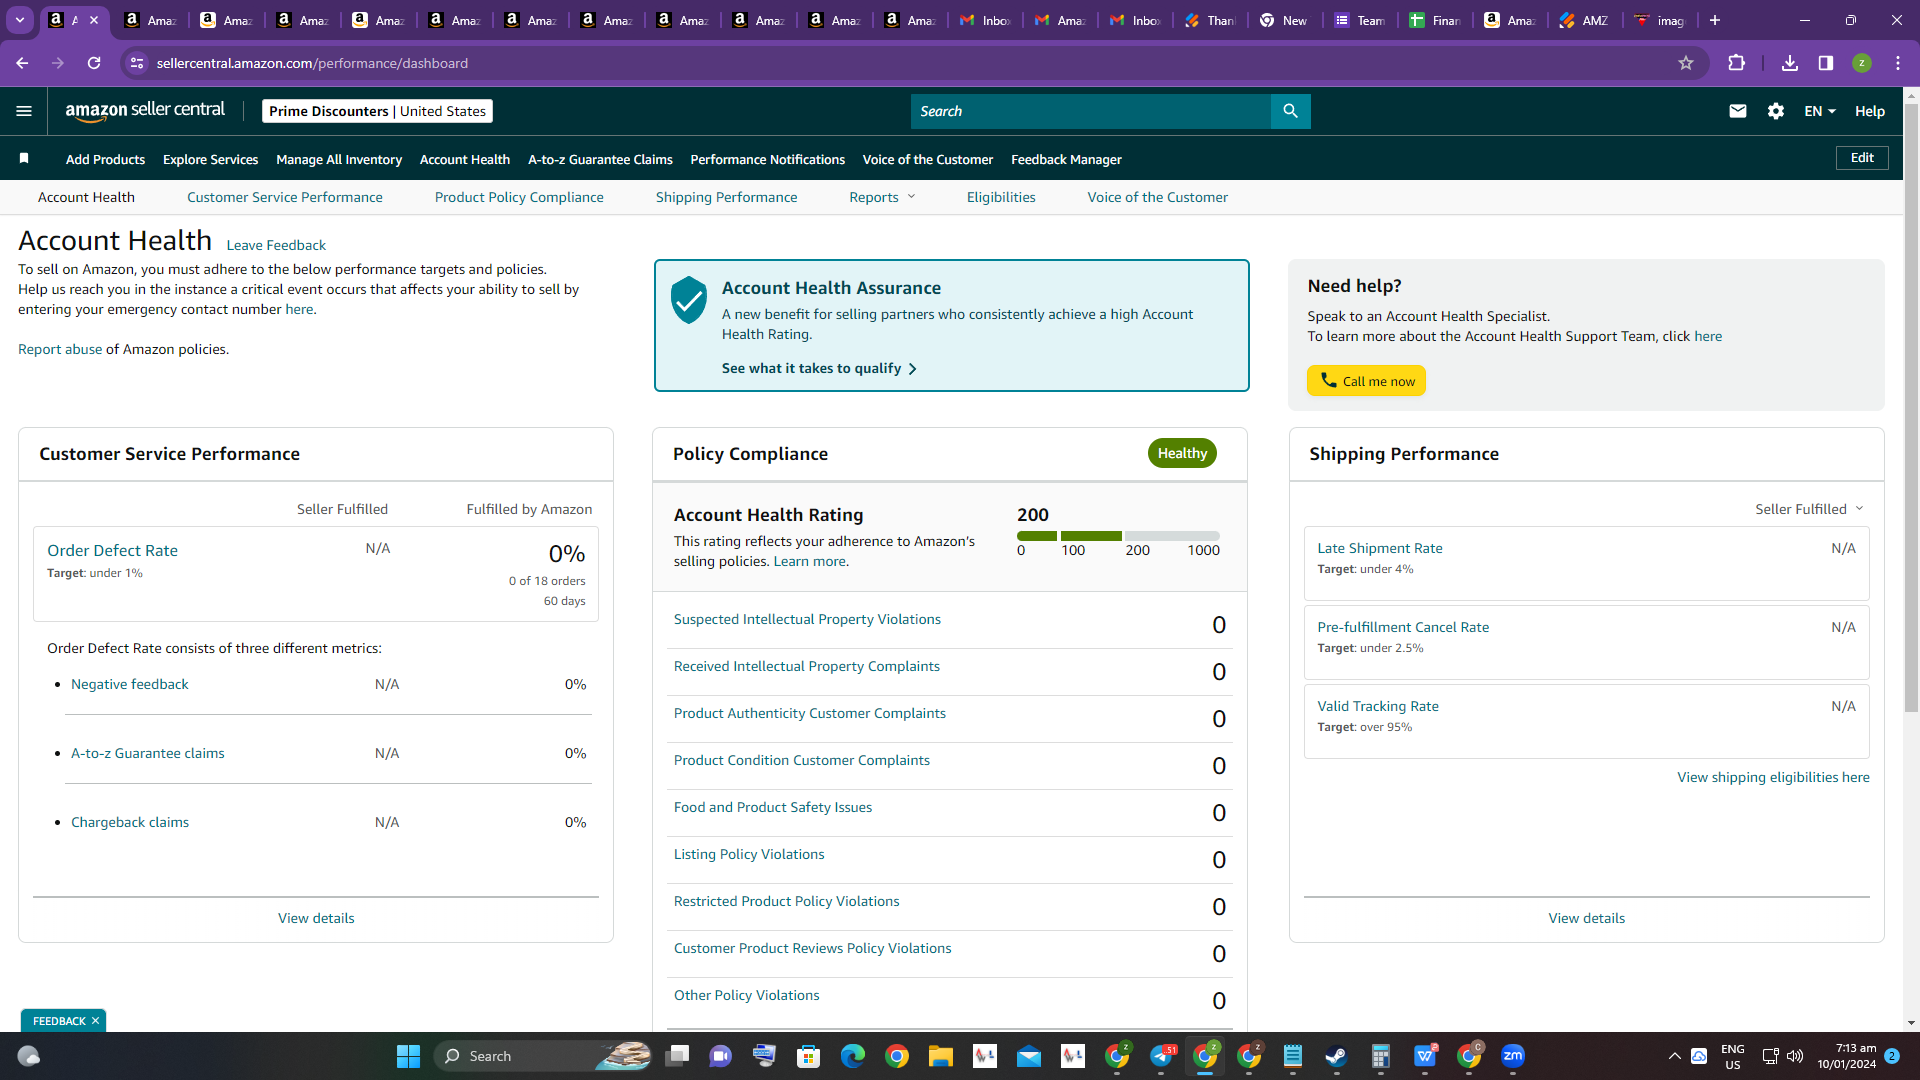Open the tab search dropdown arrow
Screen dimensions: 1920x1080
point(20,20)
